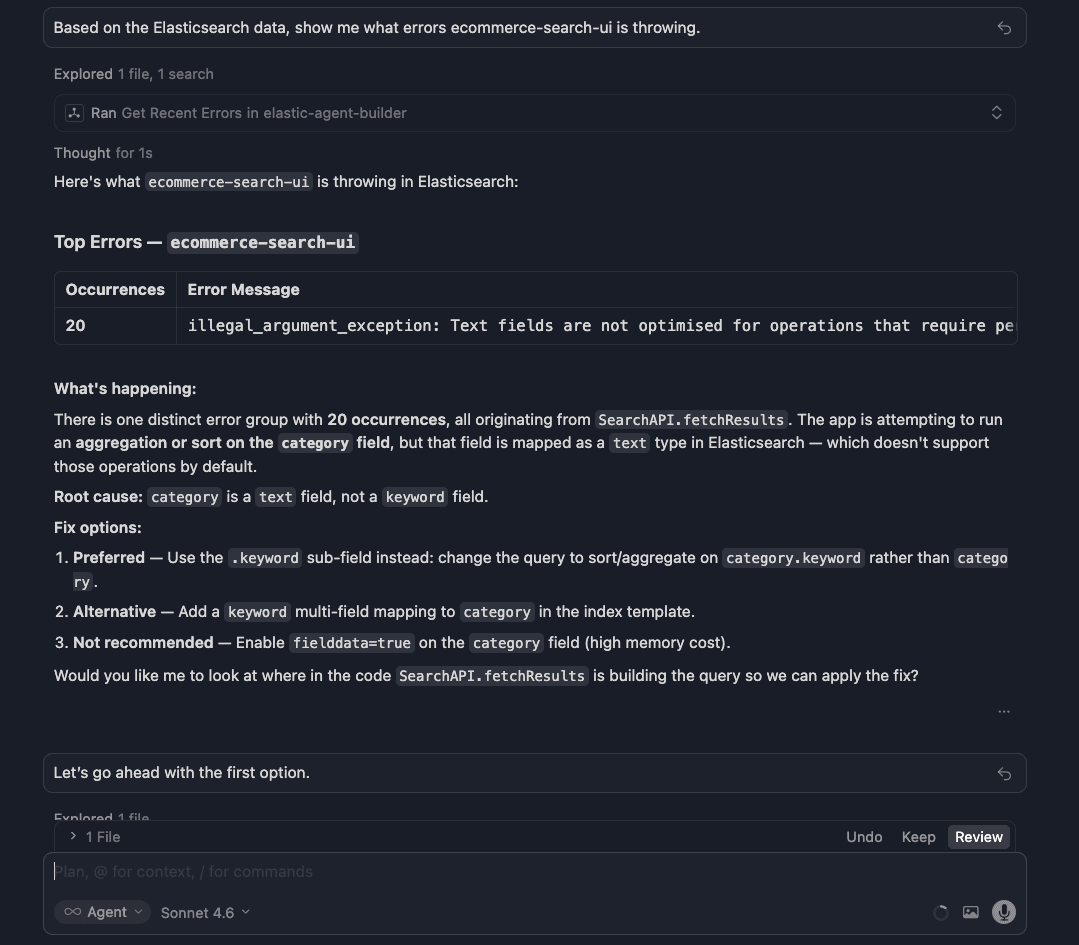Image resolution: width=1079 pixels, height=945 pixels.
Task: Click the usage progress circle icon
Action: click(x=940, y=912)
